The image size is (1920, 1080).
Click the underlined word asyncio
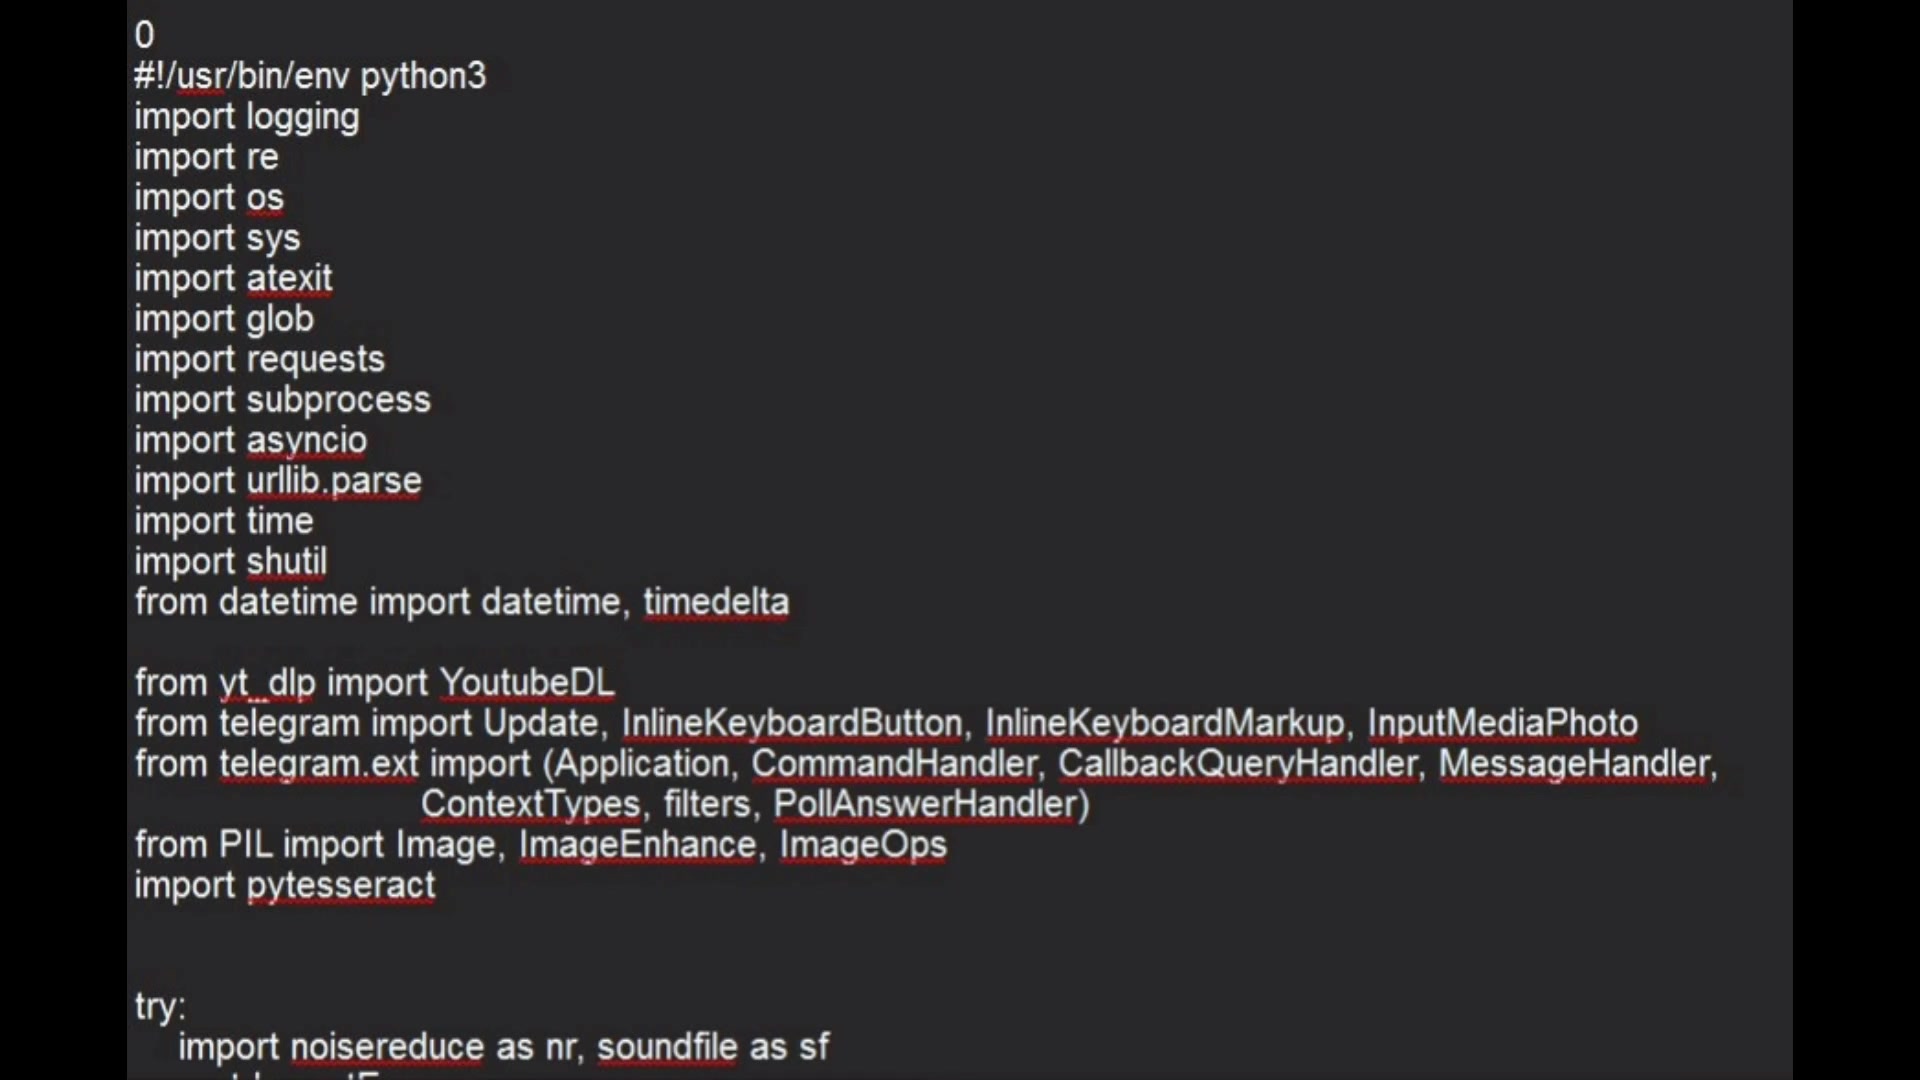tap(306, 441)
